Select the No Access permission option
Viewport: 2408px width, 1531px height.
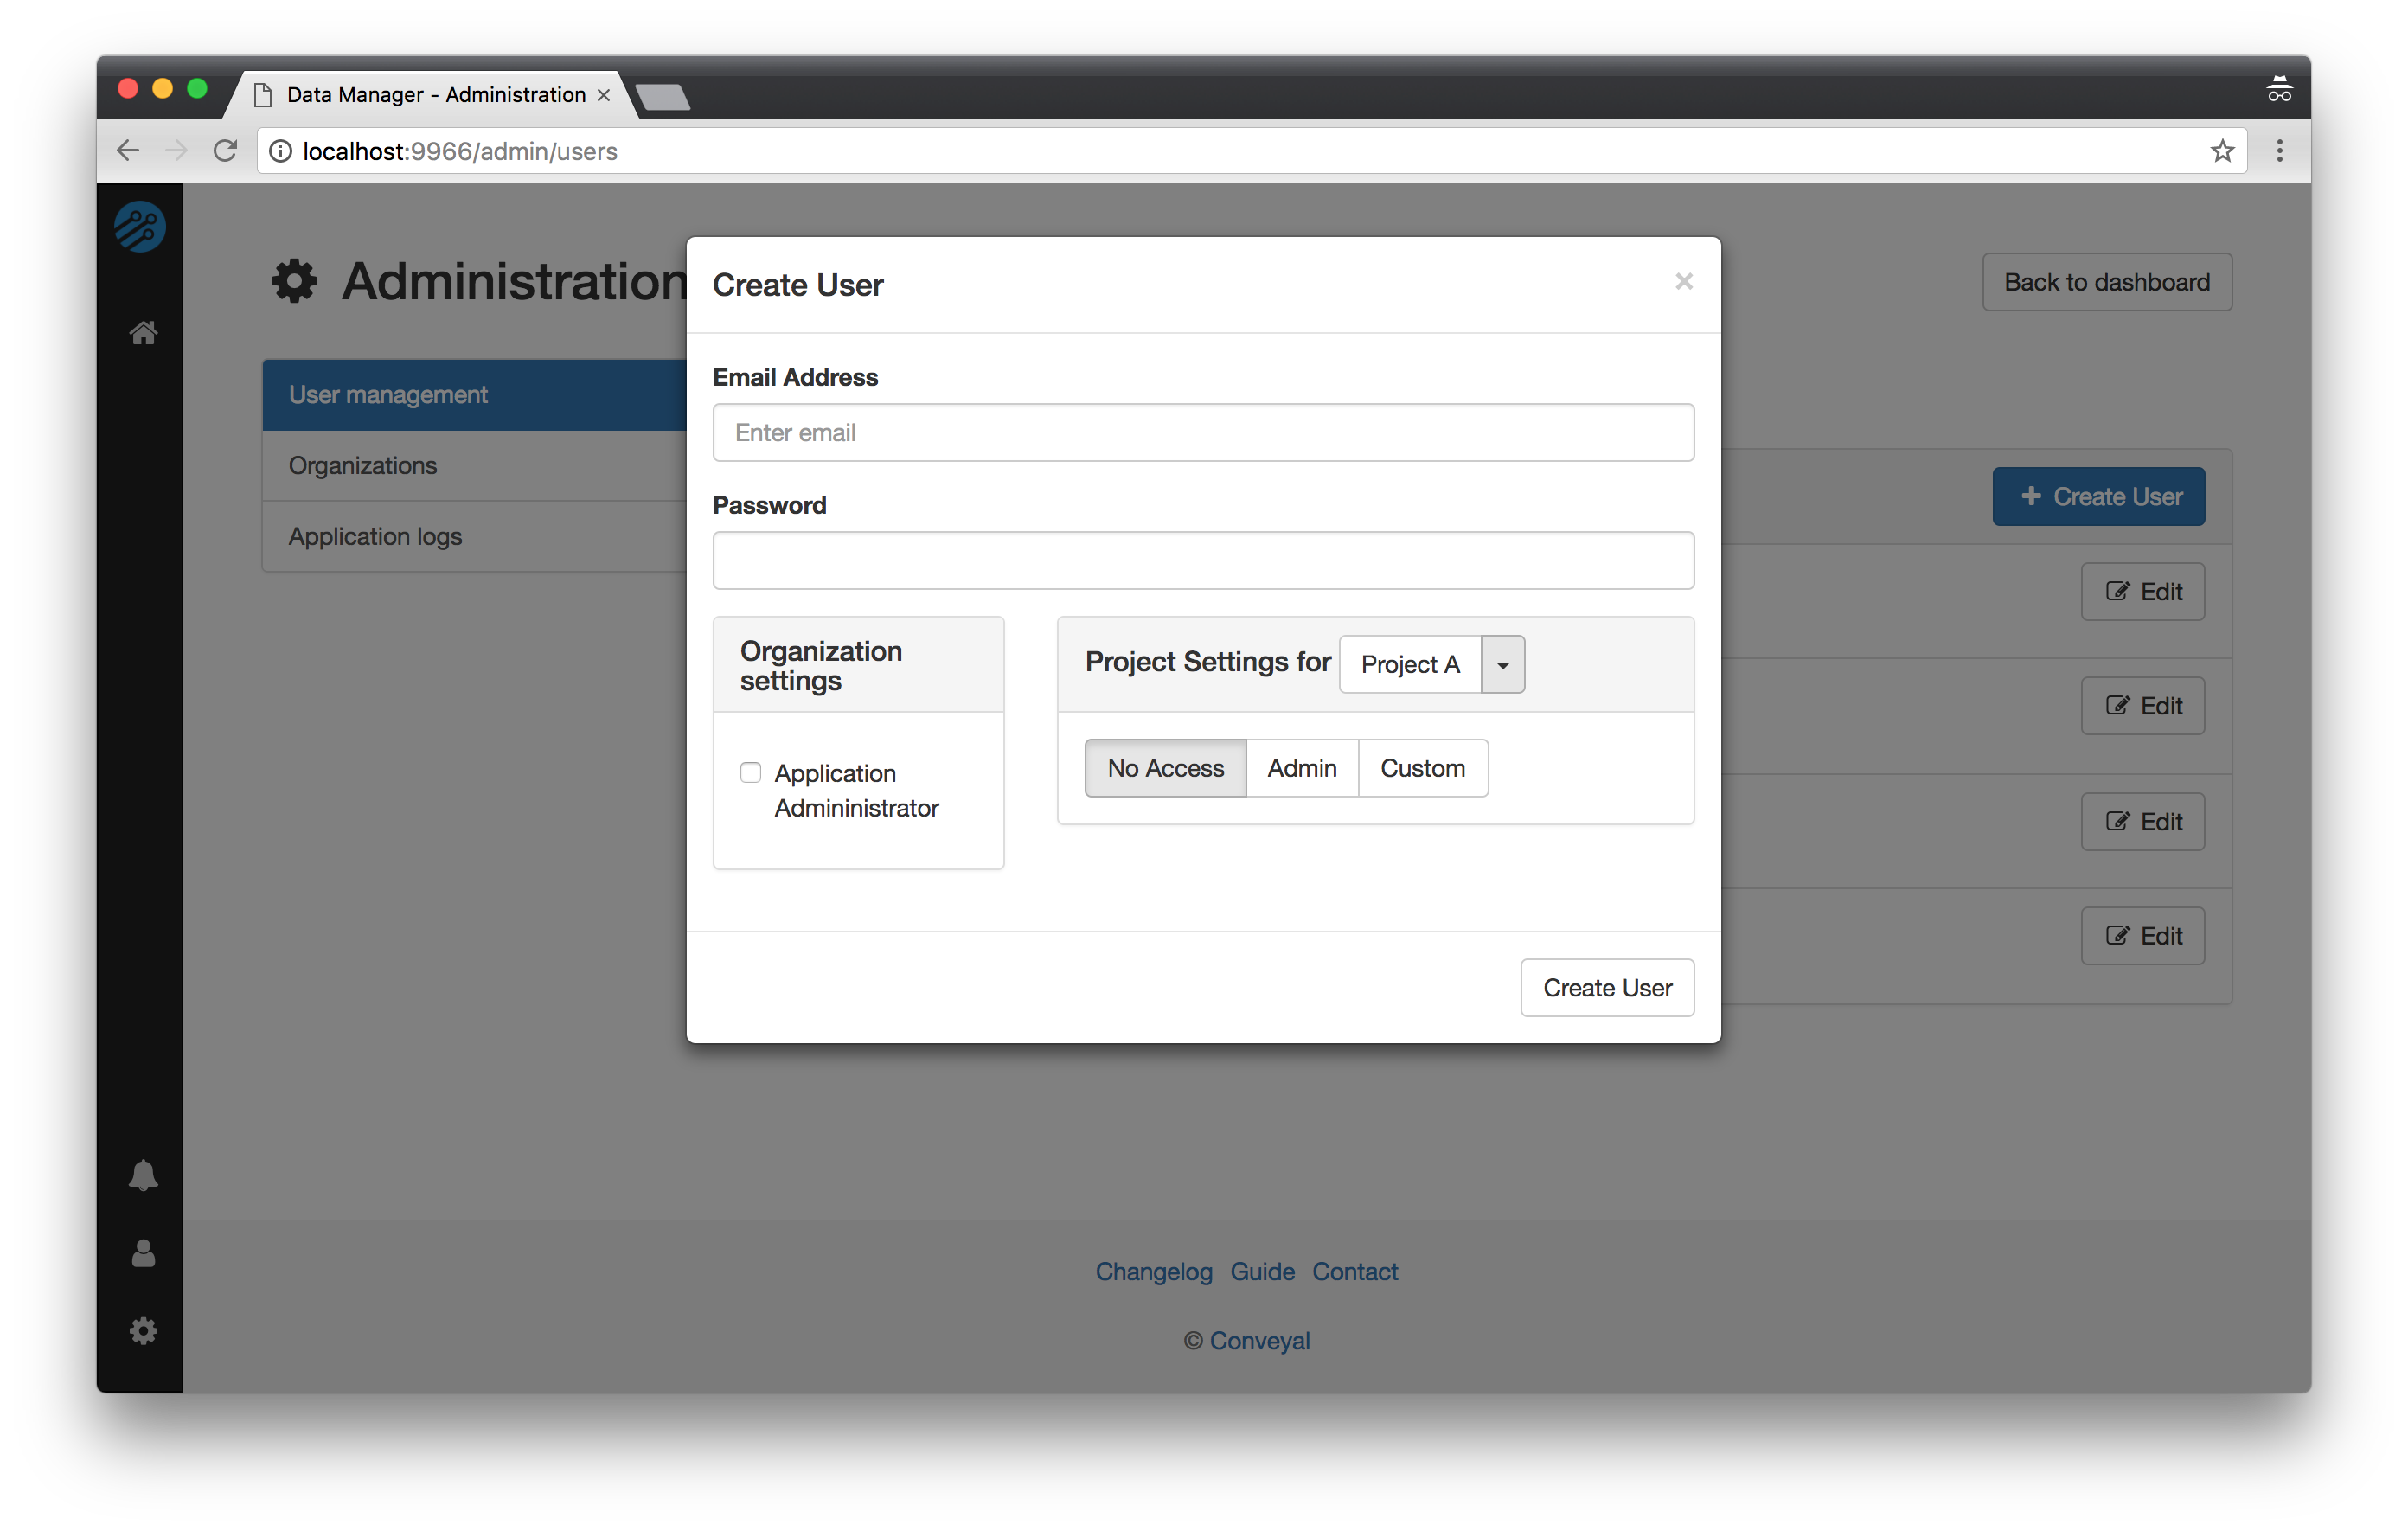(x=1165, y=768)
